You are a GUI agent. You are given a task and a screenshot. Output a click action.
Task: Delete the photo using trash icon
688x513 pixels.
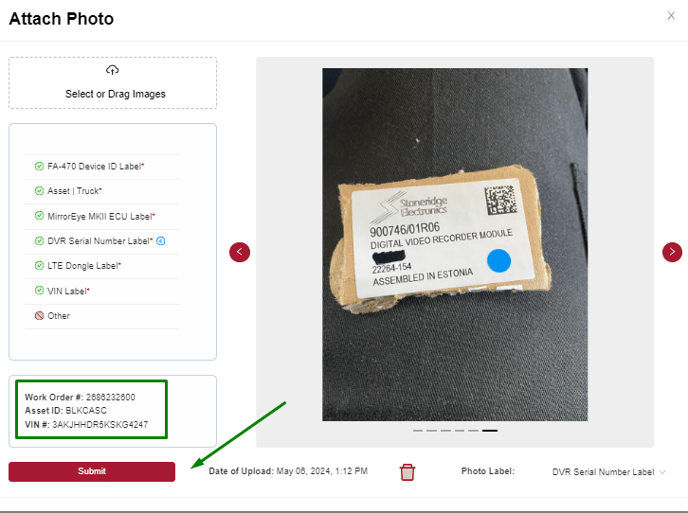pyautogui.click(x=407, y=472)
